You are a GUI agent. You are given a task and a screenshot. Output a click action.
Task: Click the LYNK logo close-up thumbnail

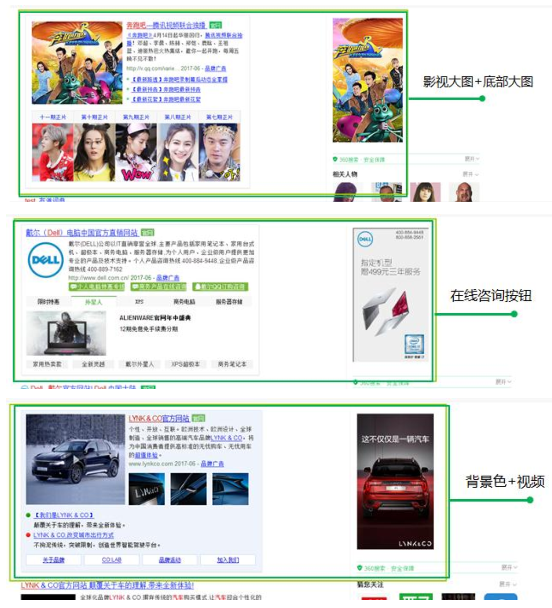(147, 489)
